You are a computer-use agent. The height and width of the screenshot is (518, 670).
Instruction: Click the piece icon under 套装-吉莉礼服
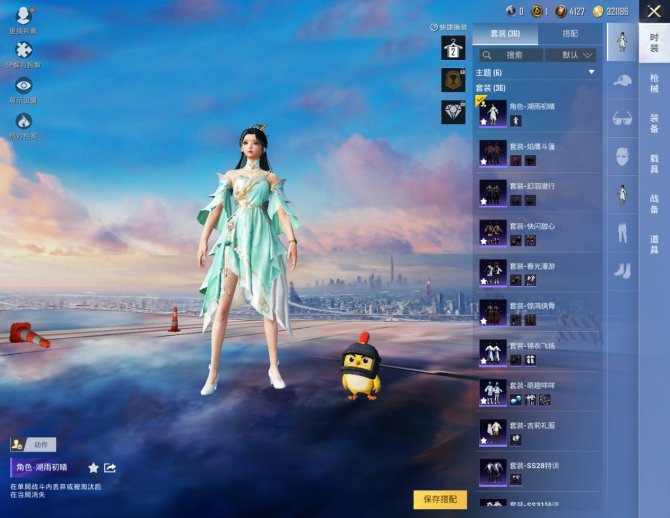coord(516,439)
